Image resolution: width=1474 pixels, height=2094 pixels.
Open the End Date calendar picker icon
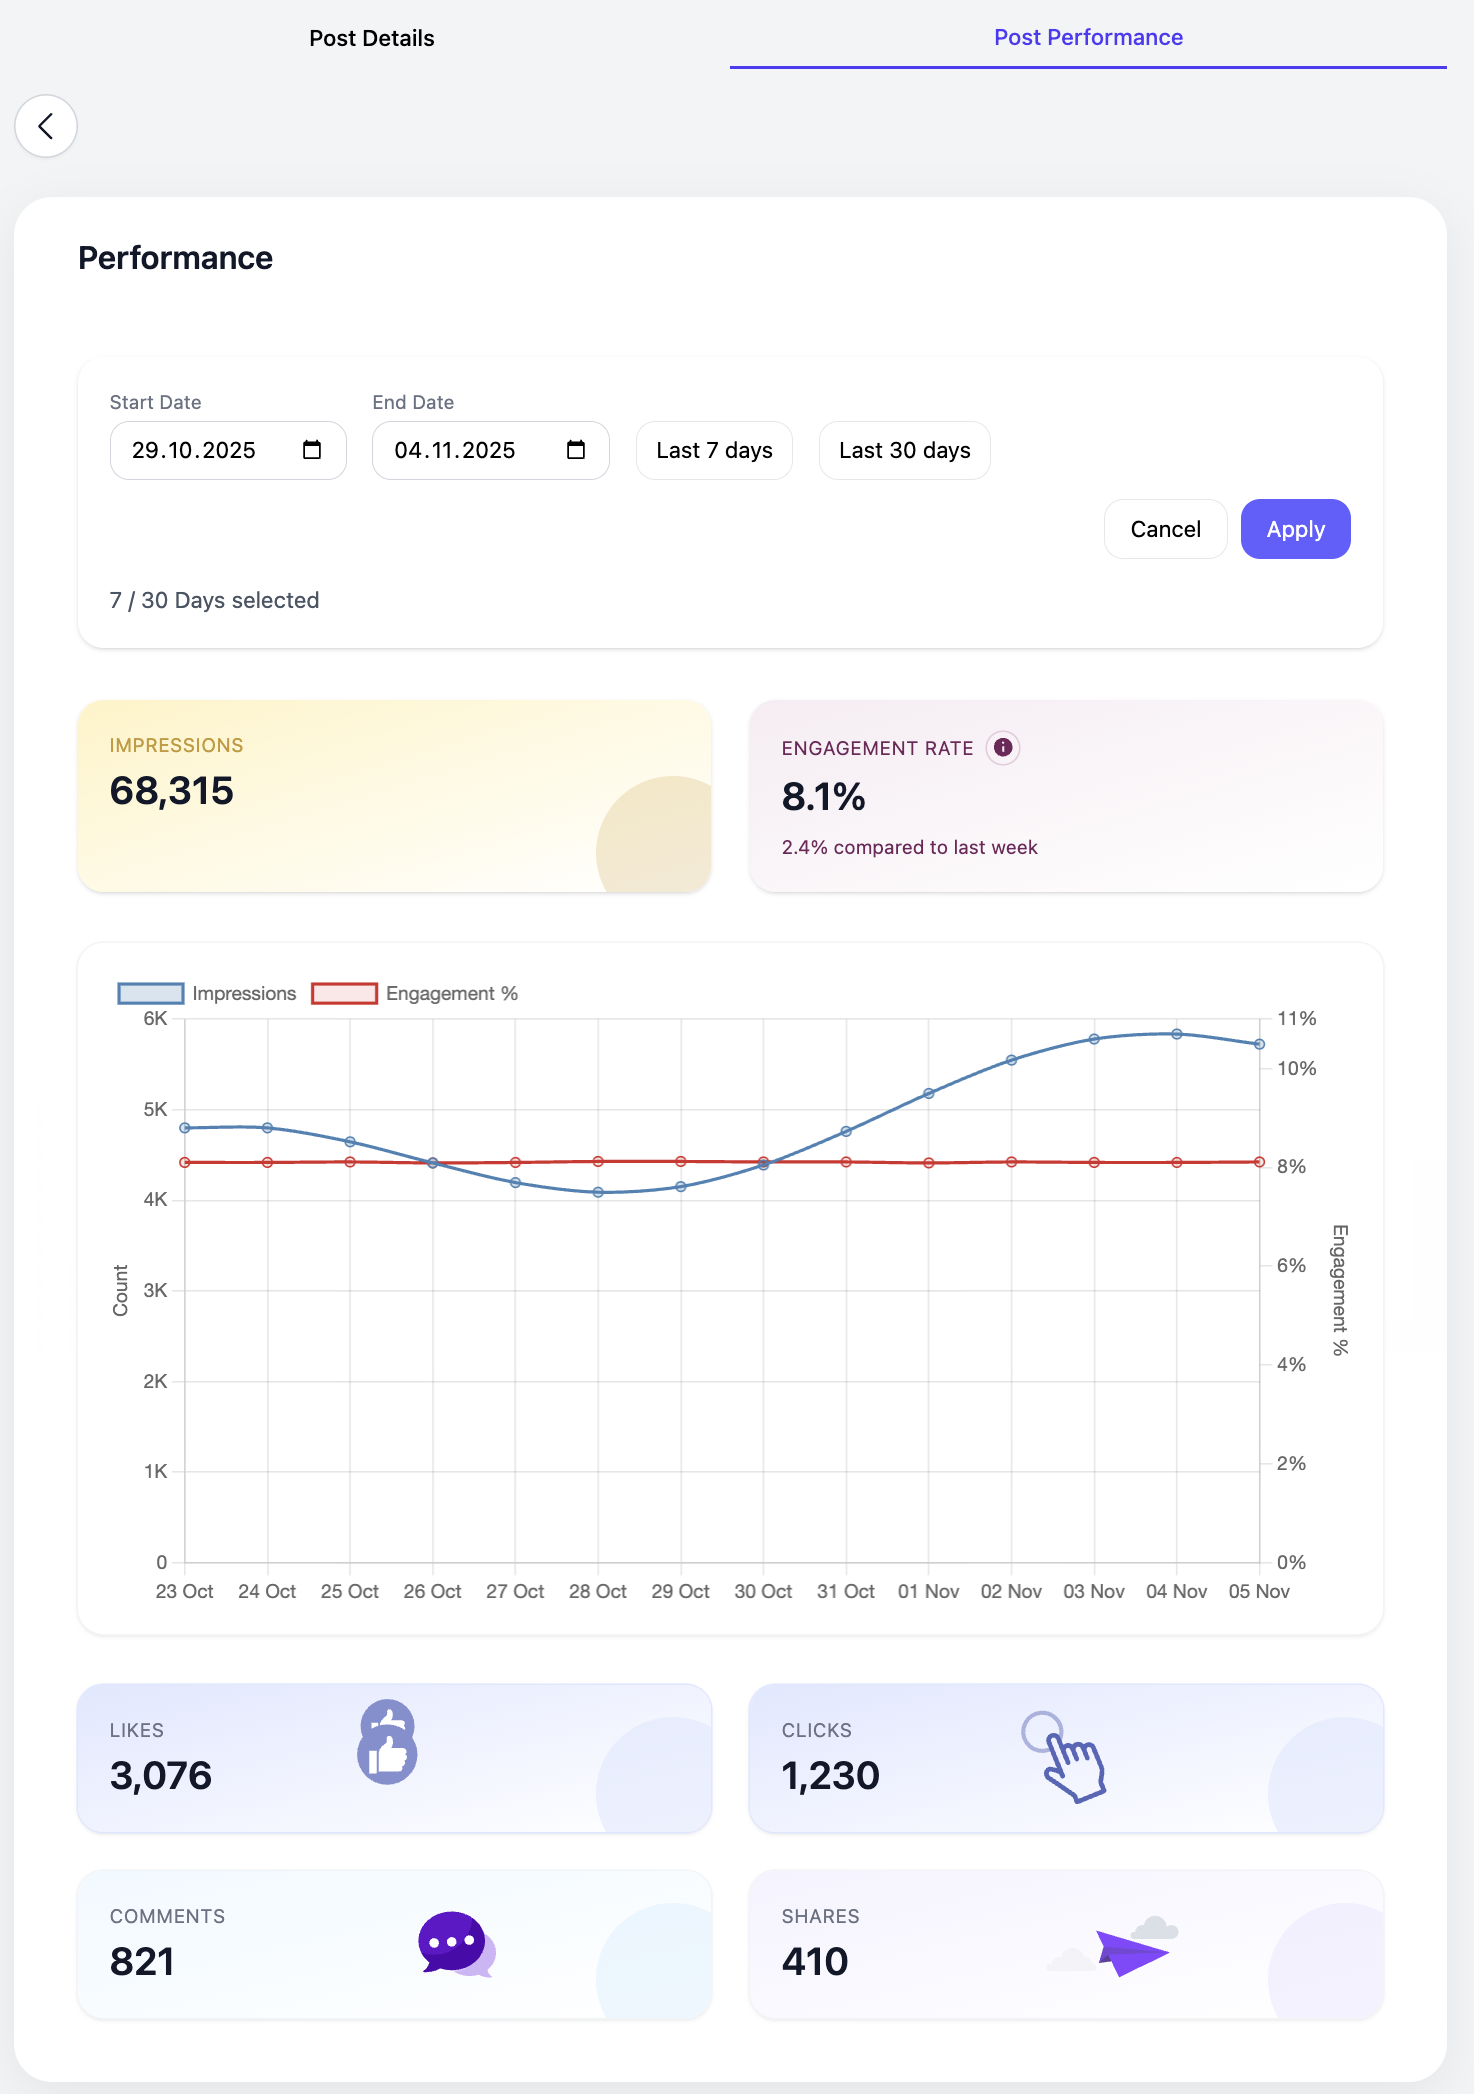pyautogui.click(x=576, y=450)
